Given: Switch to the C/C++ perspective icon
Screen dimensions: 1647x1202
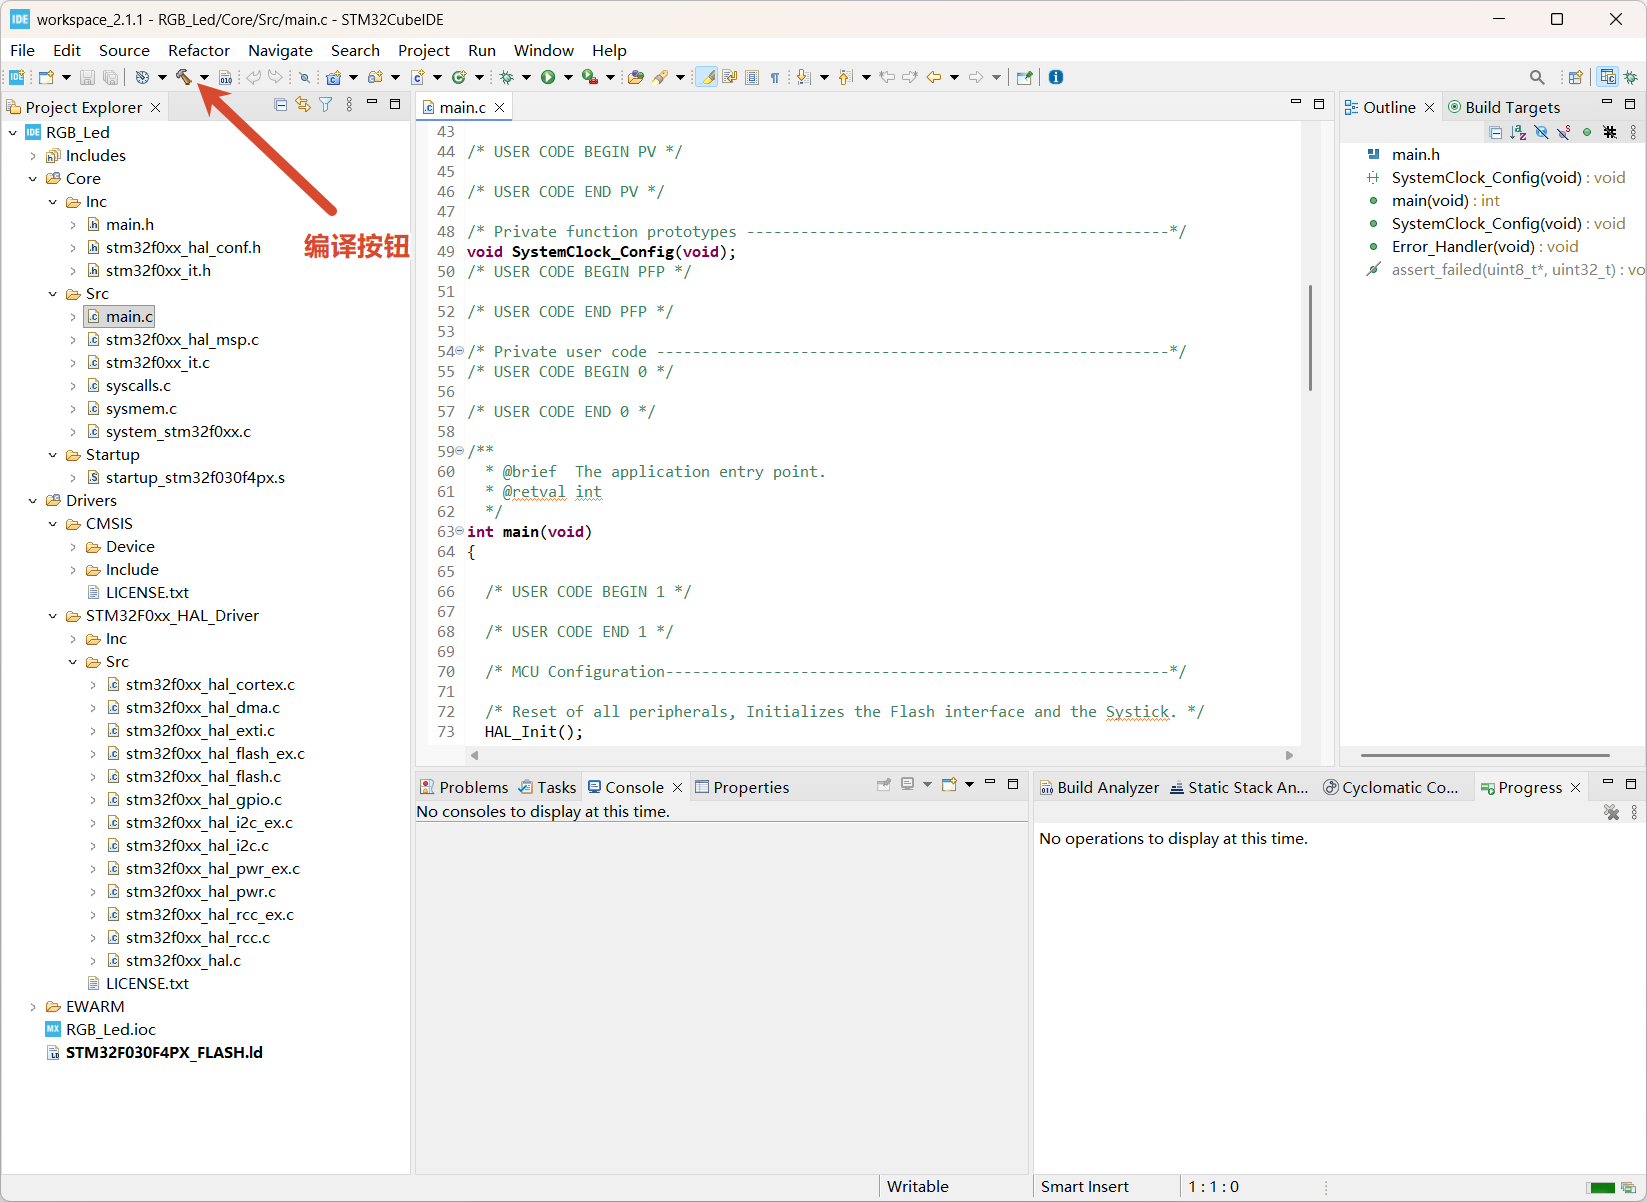Looking at the screenshot, I should [x=1608, y=77].
